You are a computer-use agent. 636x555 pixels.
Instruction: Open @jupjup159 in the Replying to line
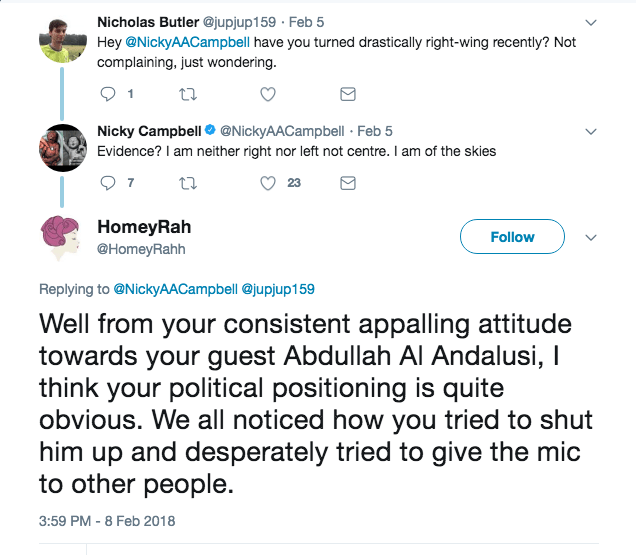[279, 289]
